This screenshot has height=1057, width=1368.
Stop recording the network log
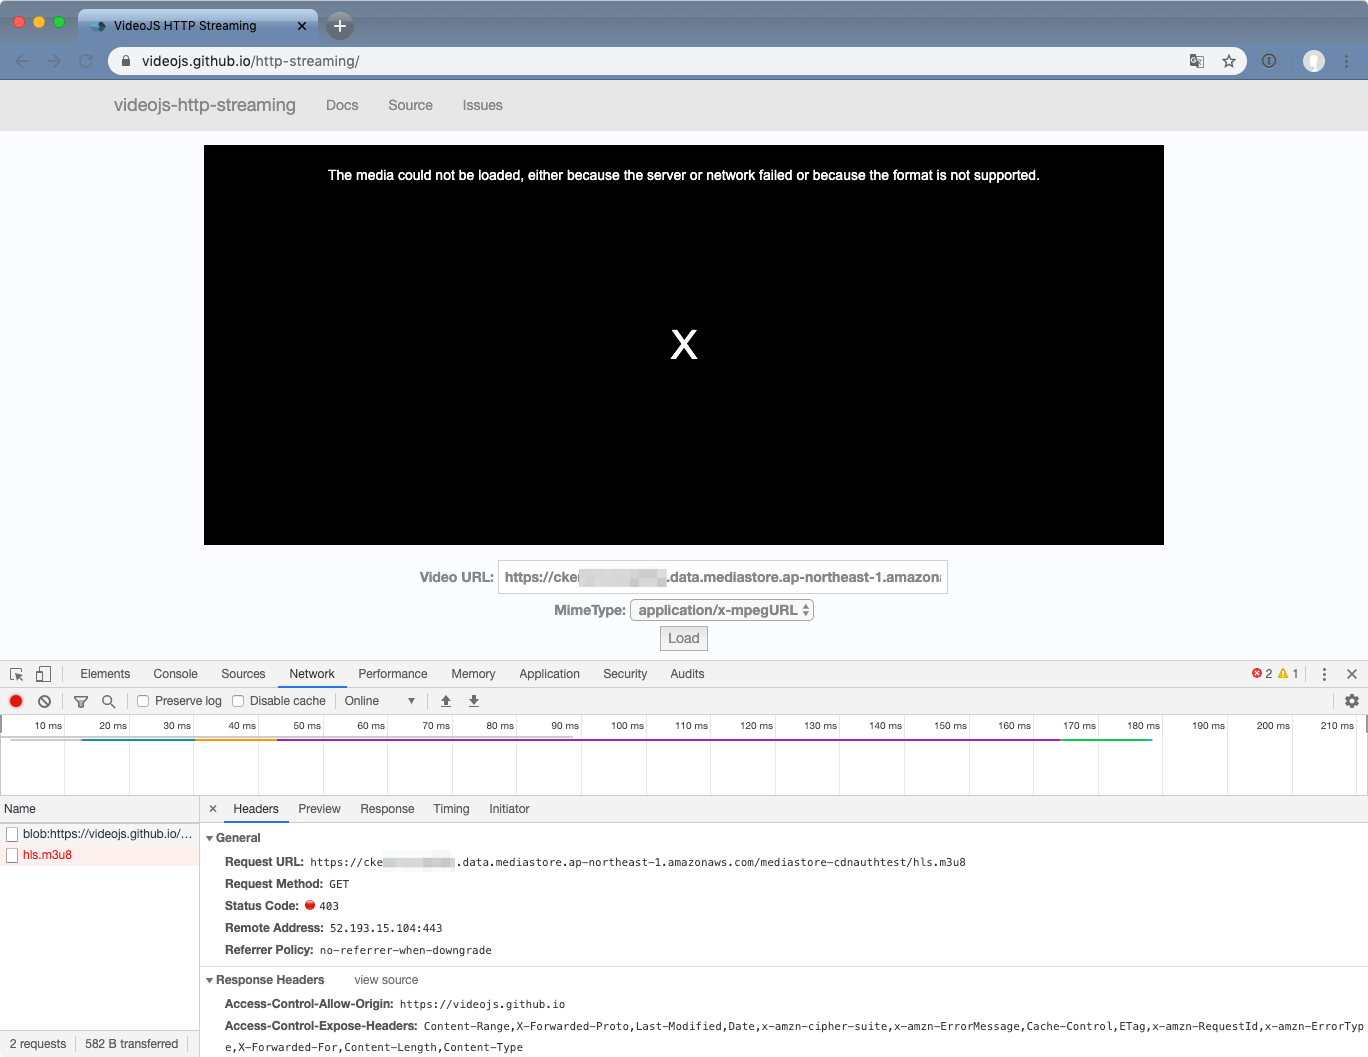pos(16,701)
